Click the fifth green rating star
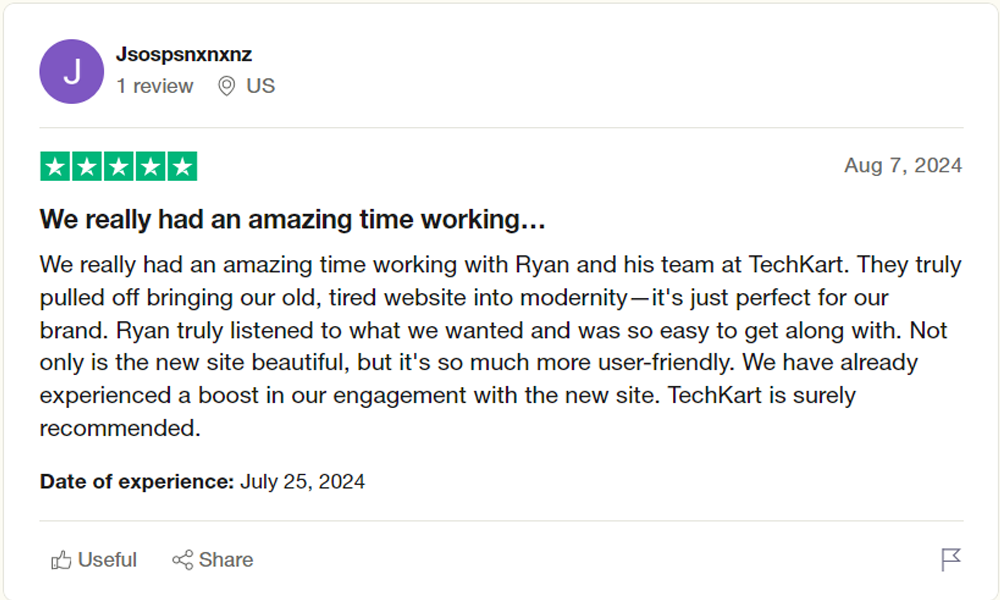 pyautogui.click(x=182, y=167)
